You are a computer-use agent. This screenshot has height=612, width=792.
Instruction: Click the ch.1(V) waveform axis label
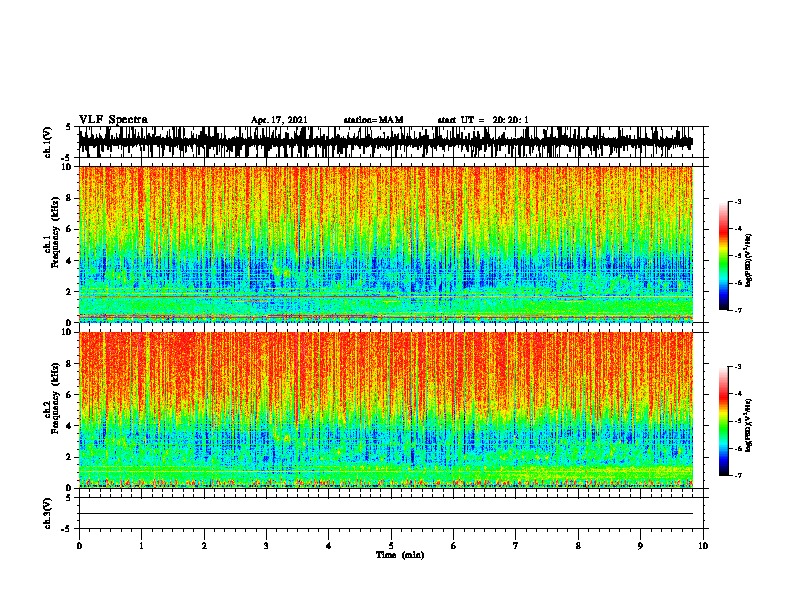47,142
